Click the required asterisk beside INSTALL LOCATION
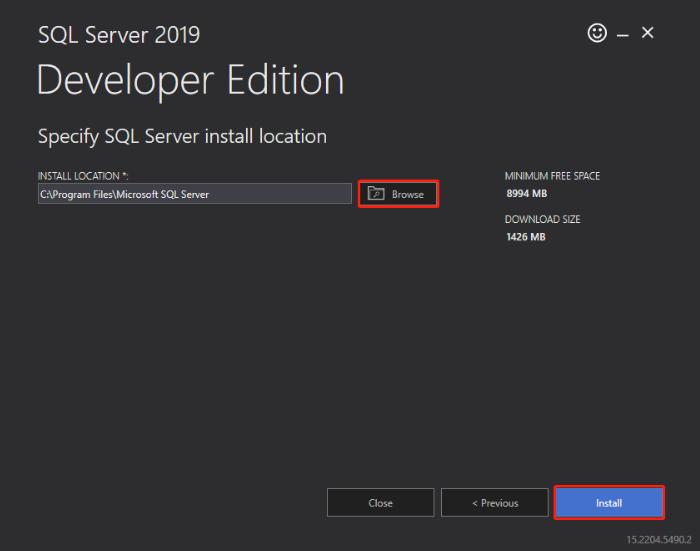This screenshot has width=700, height=551. (x=124, y=175)
